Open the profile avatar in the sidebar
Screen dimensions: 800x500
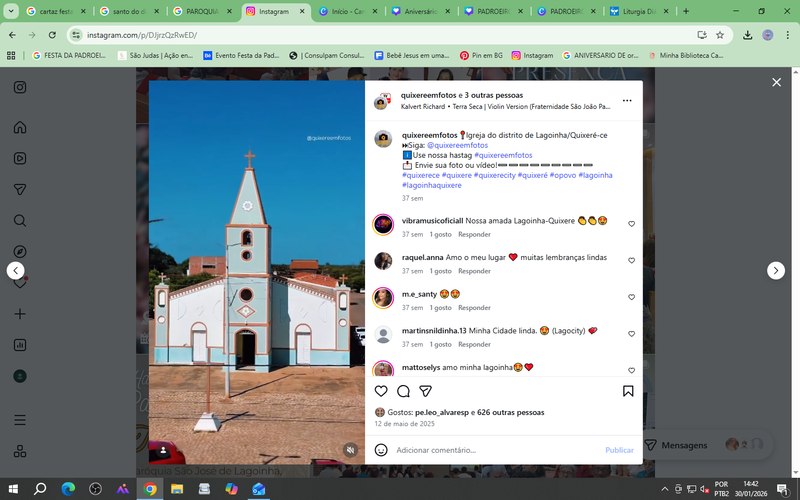(x=20, y=376)
